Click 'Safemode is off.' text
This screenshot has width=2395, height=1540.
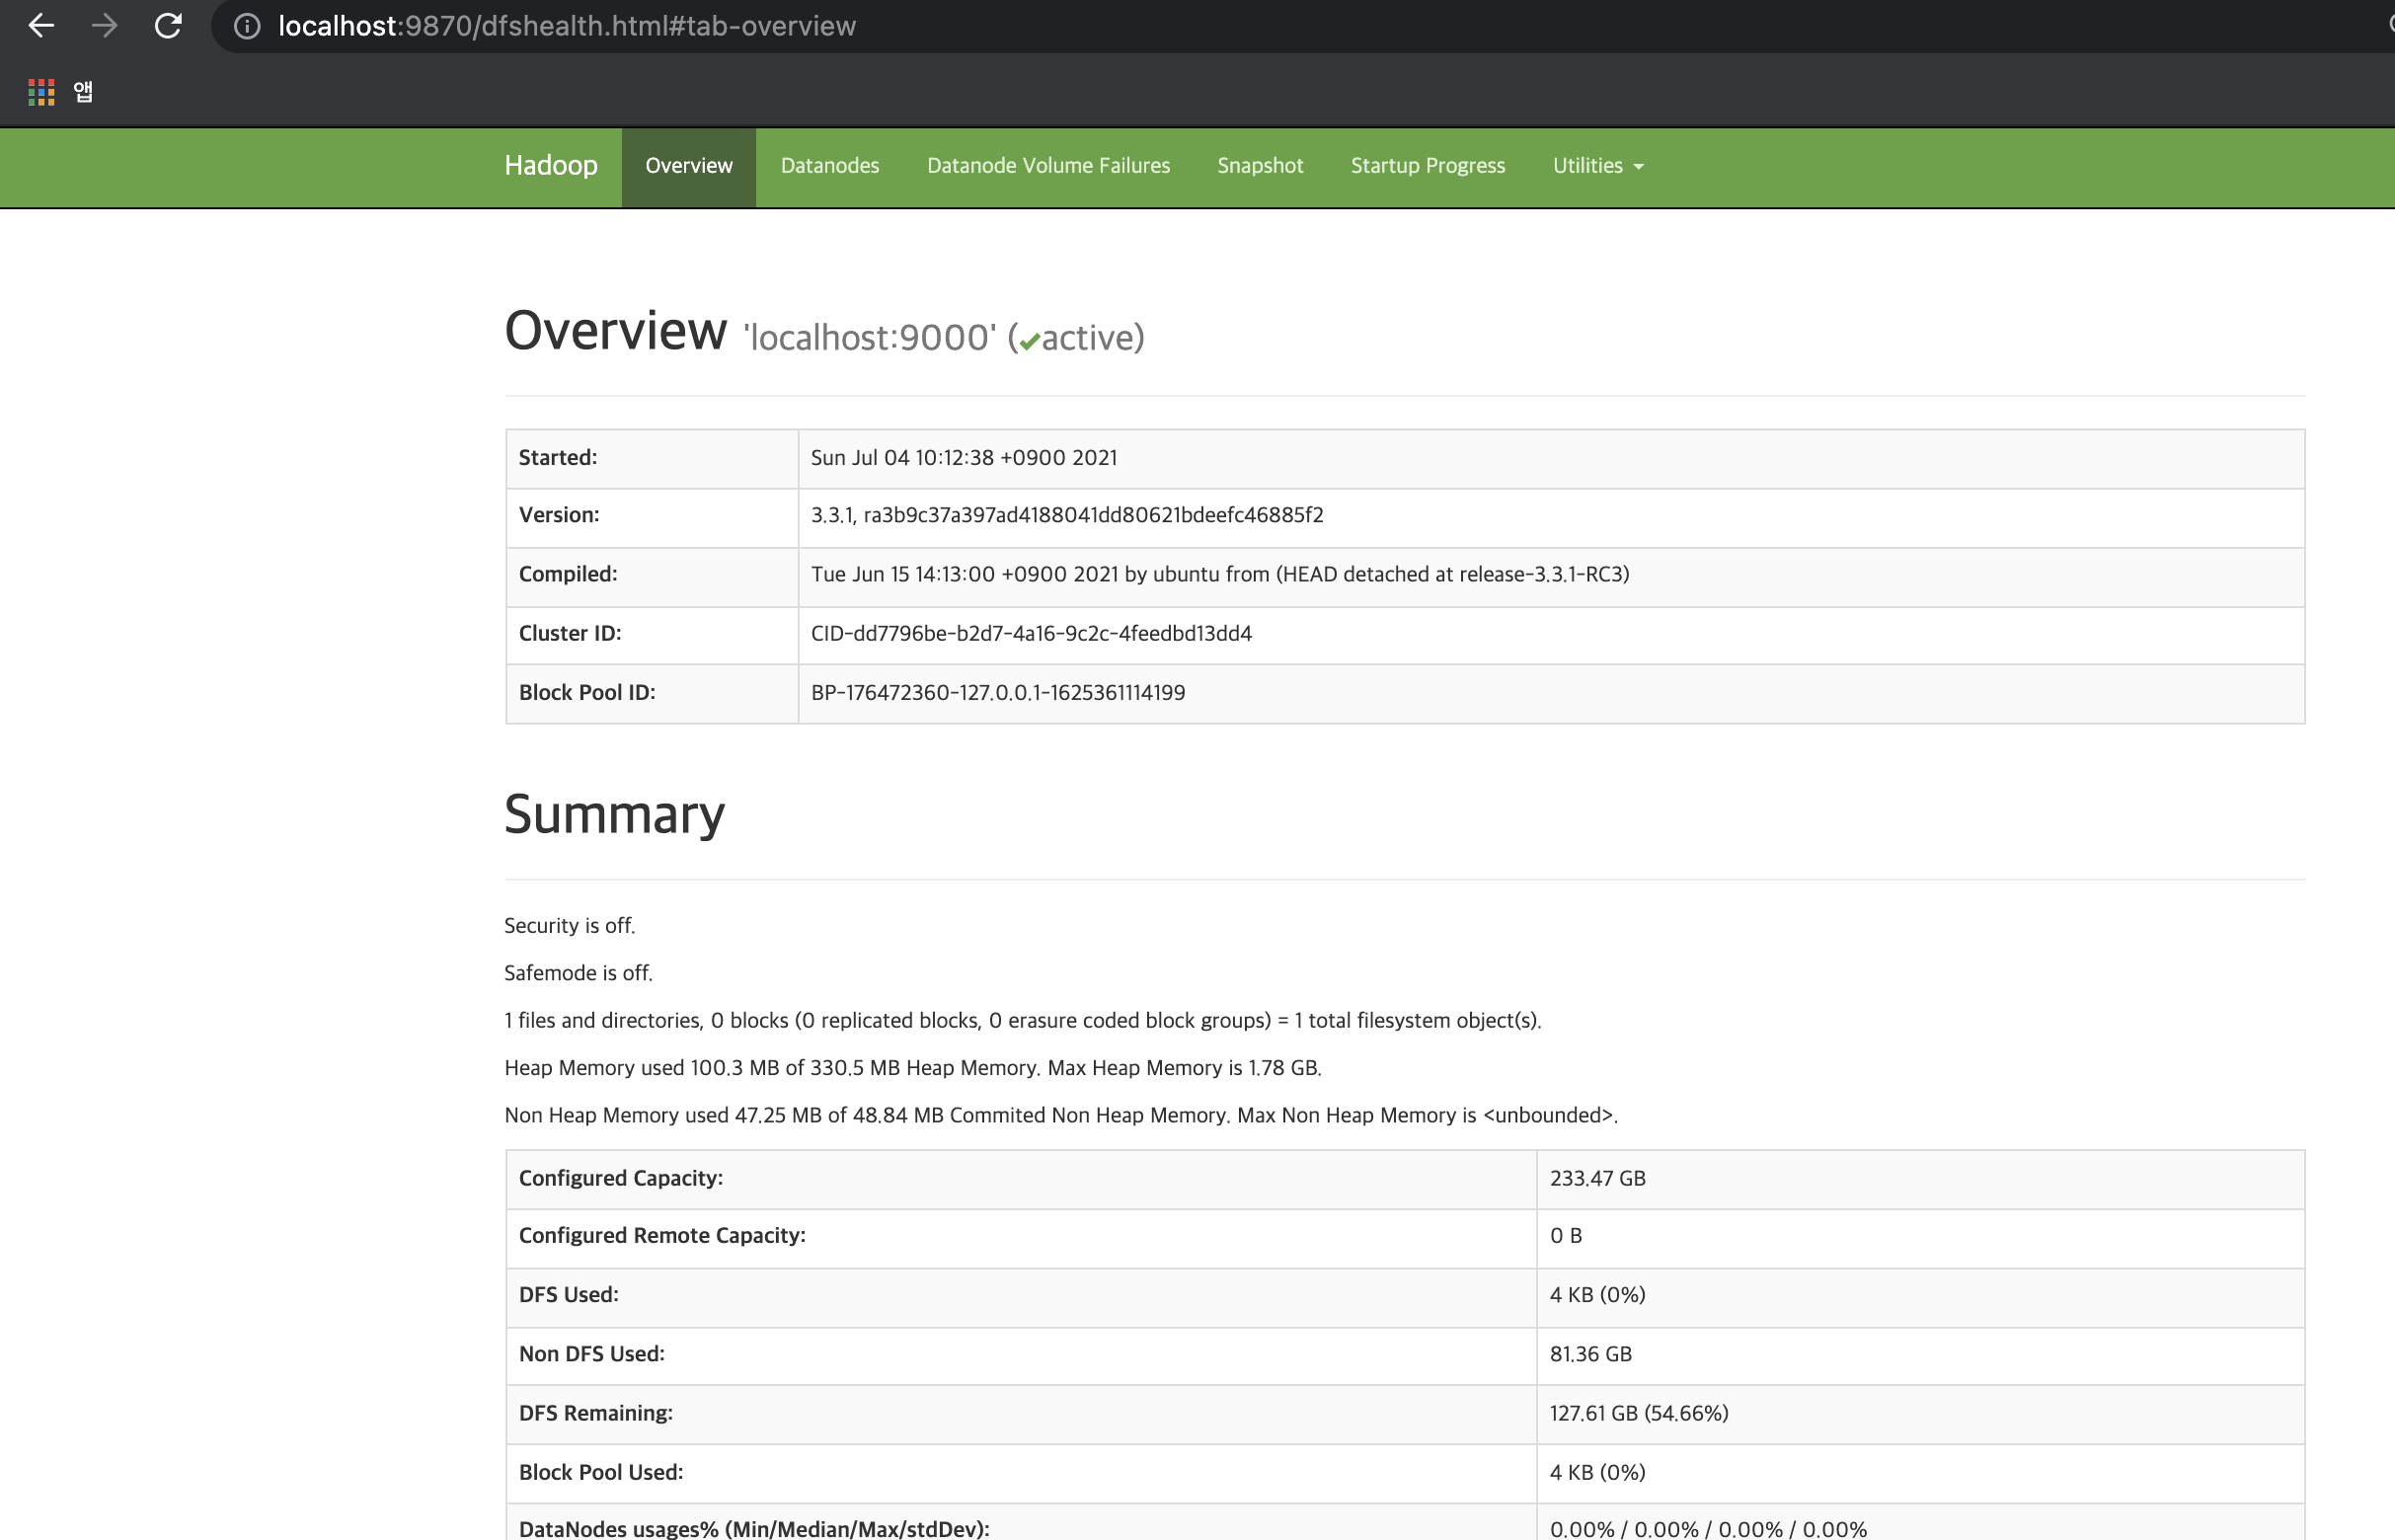[578, 973]
